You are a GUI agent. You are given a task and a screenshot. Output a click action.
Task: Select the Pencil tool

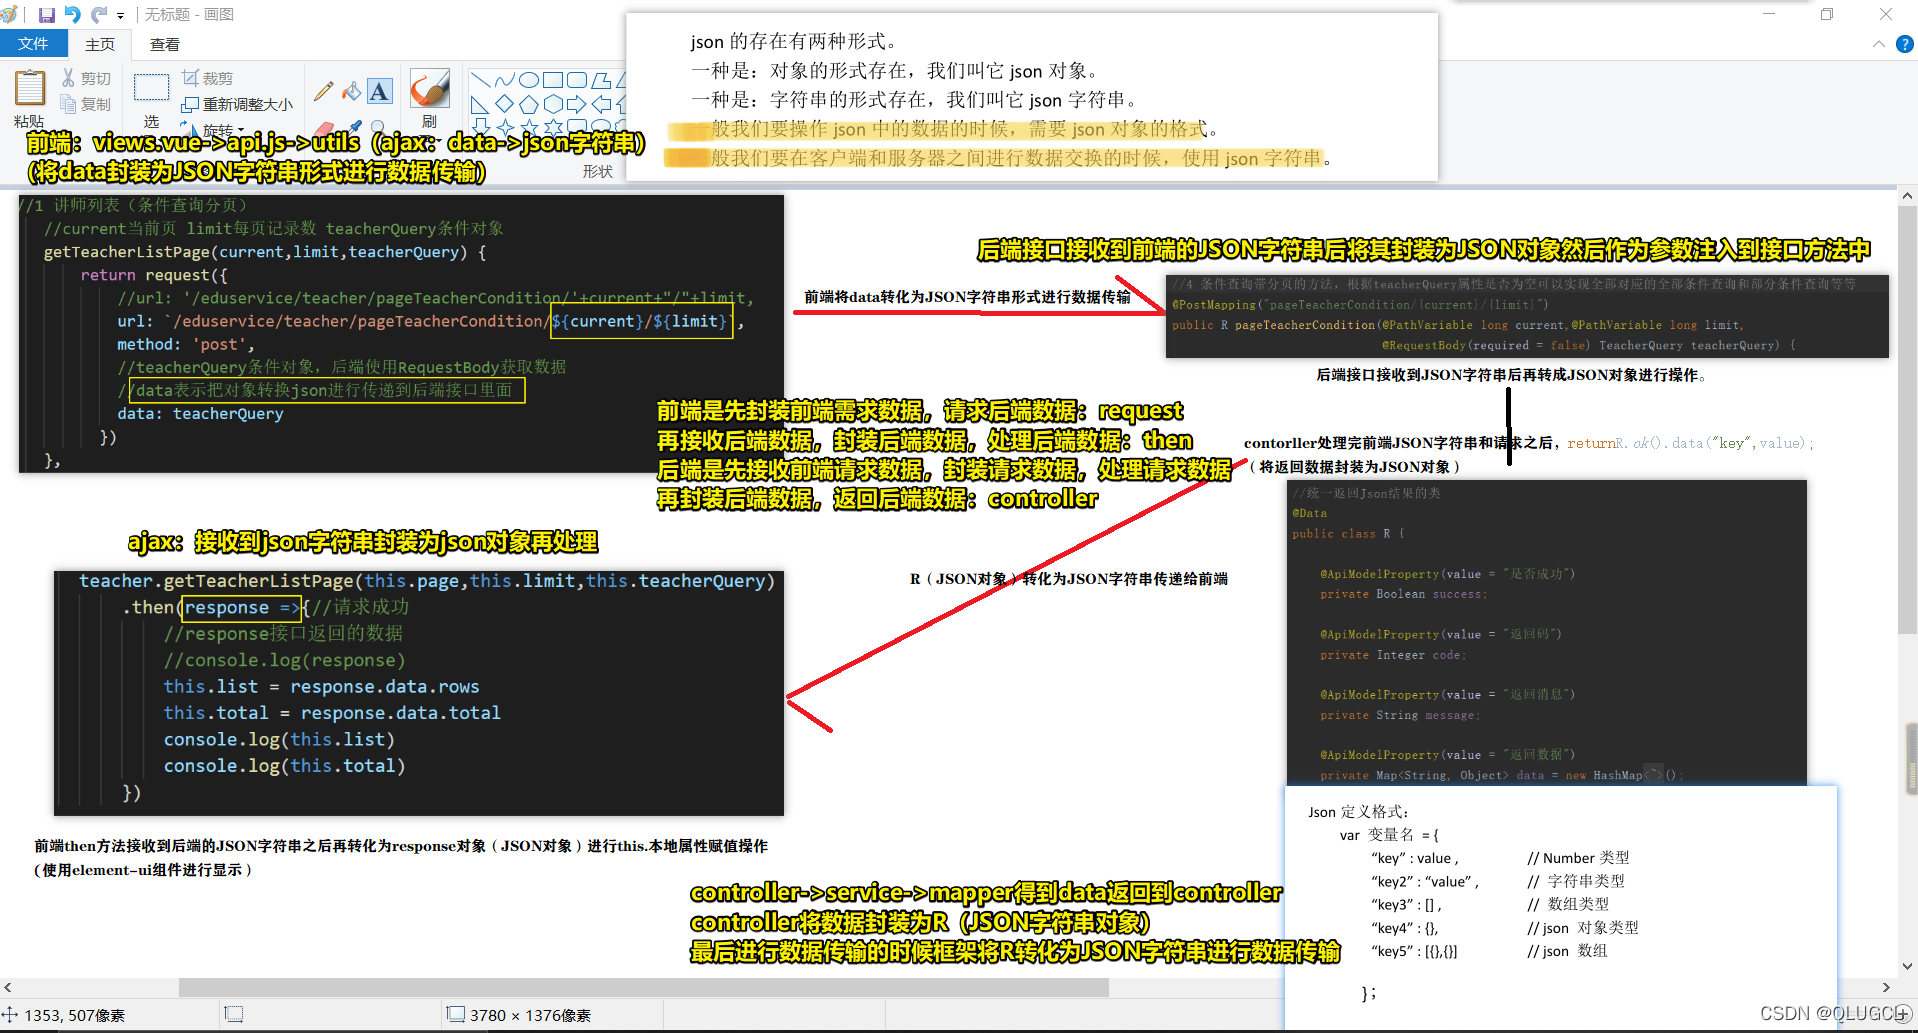point(323,91)
